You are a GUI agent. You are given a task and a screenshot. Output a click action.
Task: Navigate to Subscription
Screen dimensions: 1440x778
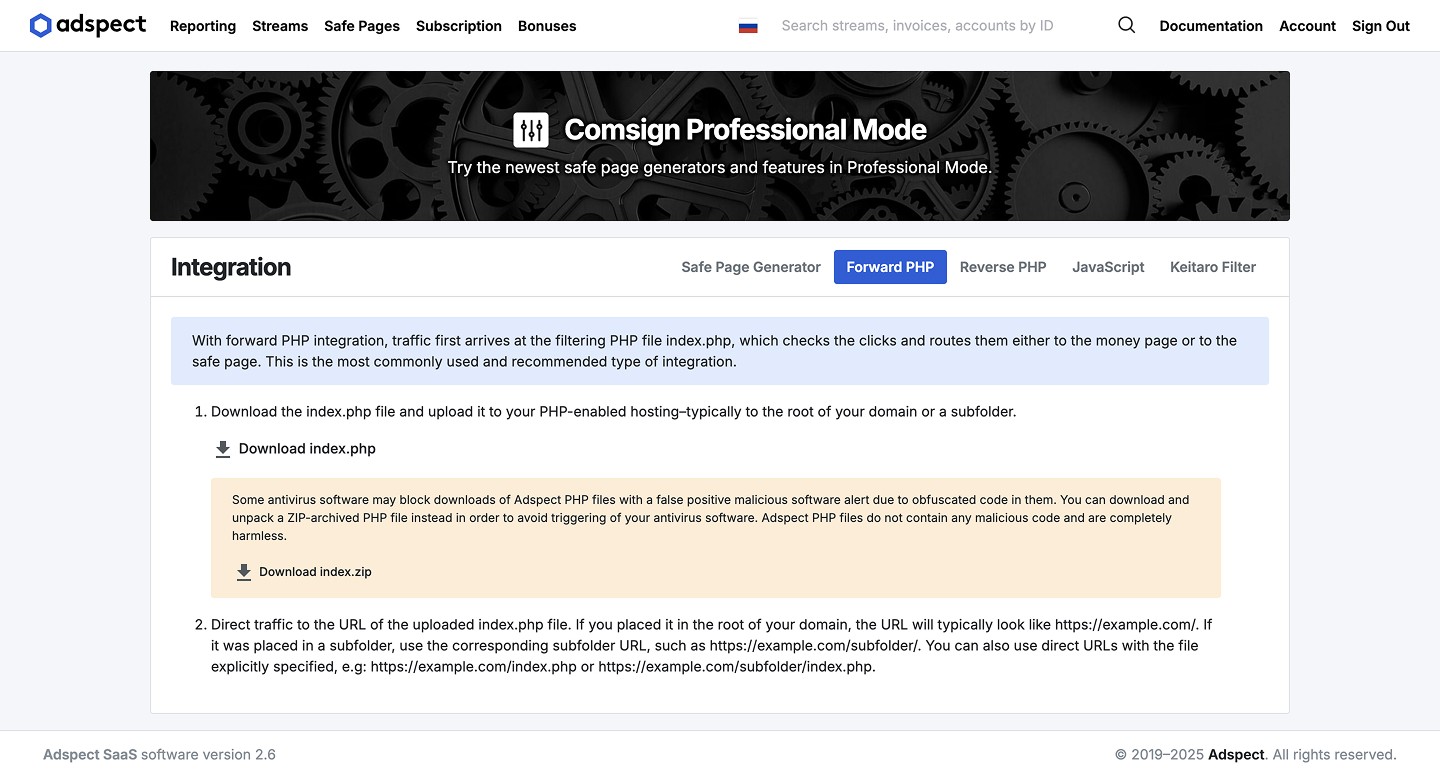(459, 26)
